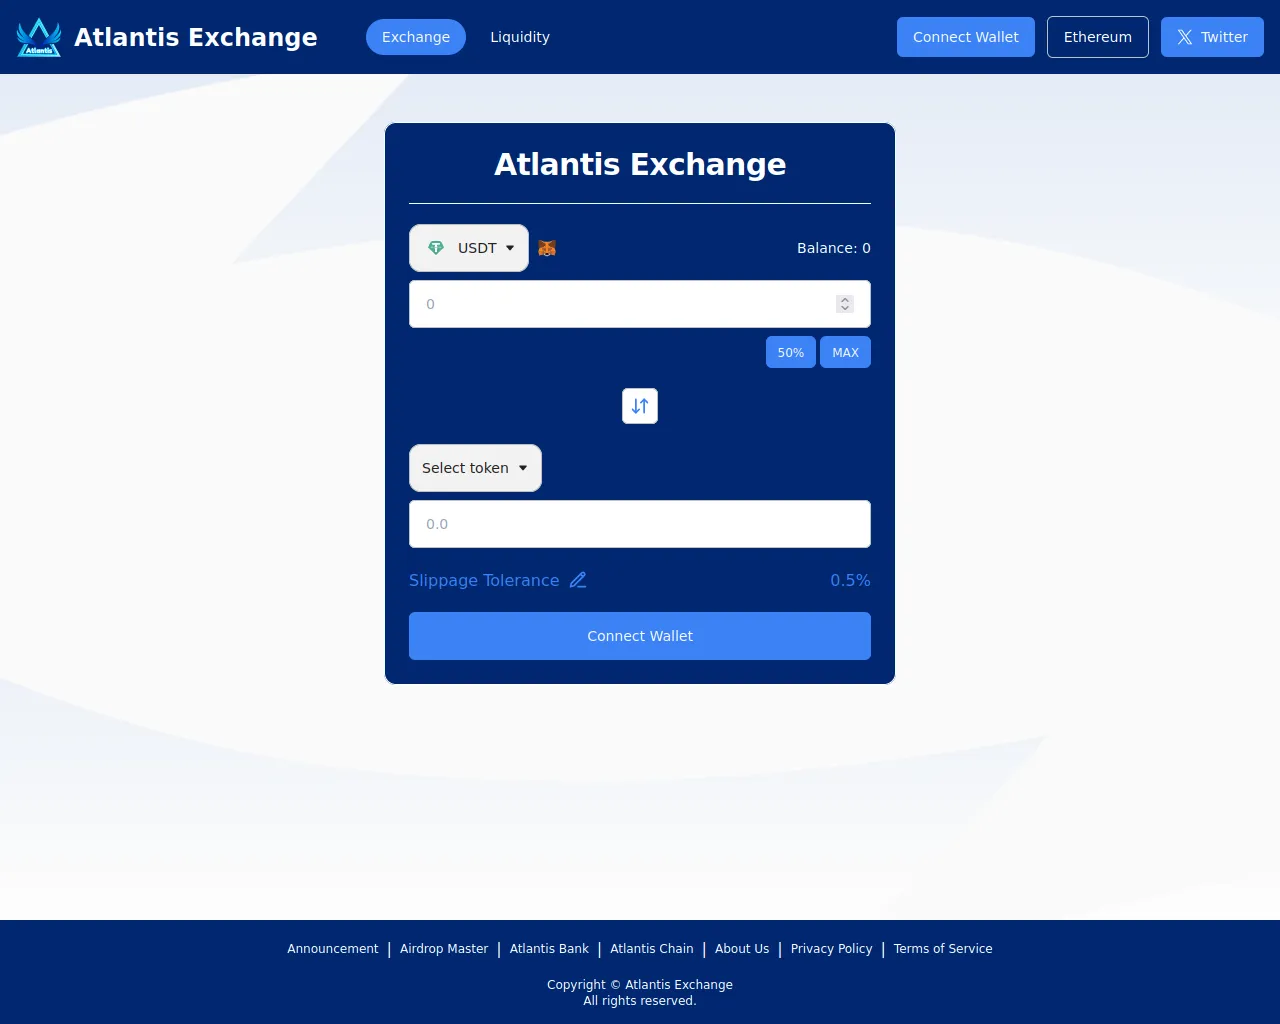This screenshot has height=1024, width=1280.
Task: Click the MAX amount button
Action: 846,352
